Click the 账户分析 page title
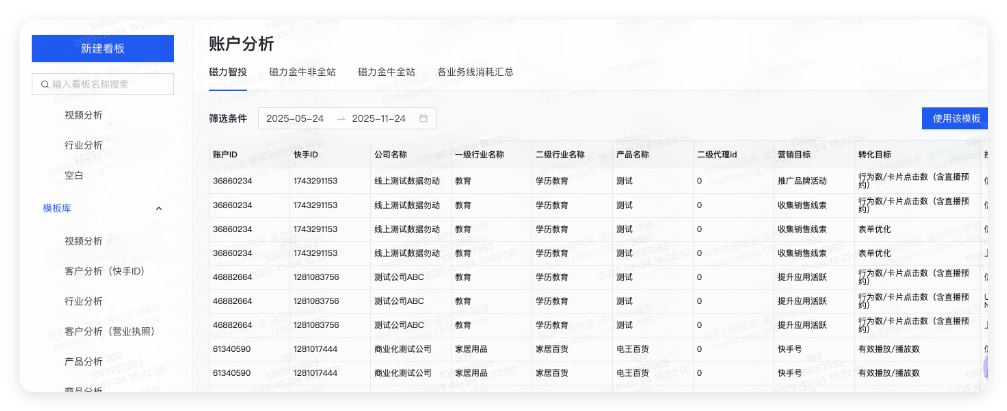The width and height of the screenshot is (1007, 411). tap(241, 44)
